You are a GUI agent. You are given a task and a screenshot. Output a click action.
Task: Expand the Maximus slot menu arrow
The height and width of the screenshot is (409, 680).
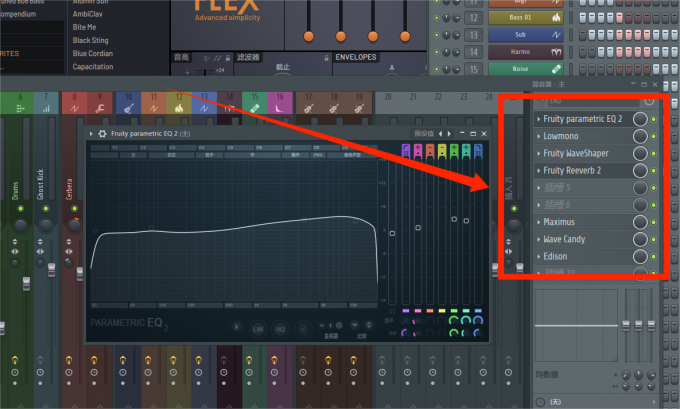(539, 222)
